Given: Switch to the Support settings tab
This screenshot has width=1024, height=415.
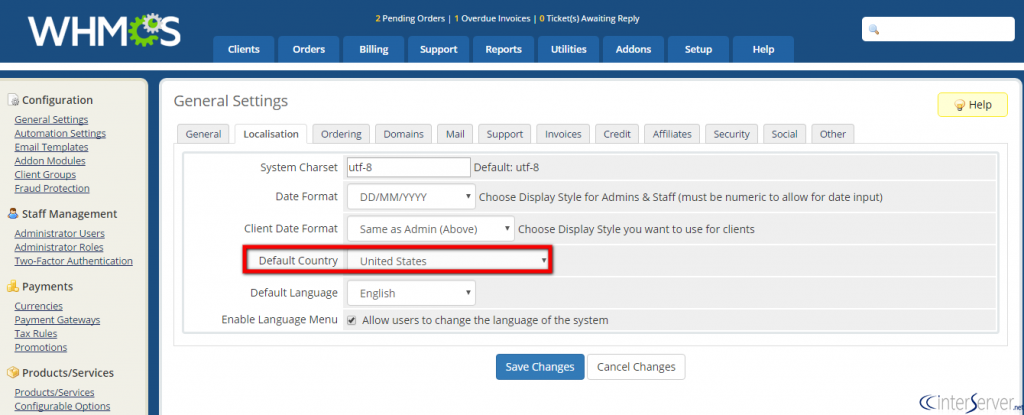Looking at the screenshot, I should pyautogui.click(x=505, y=134).
